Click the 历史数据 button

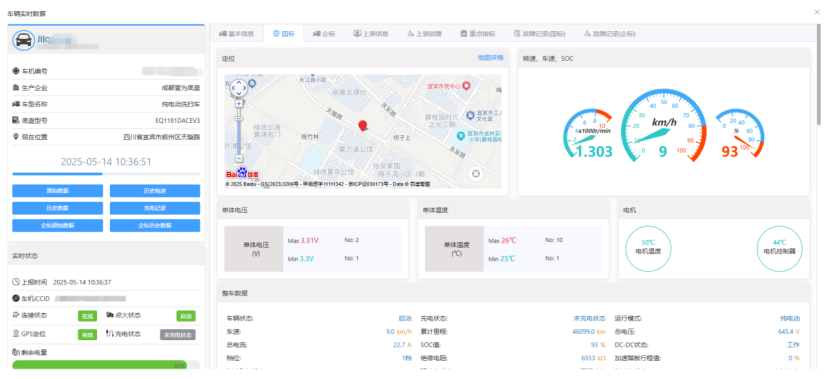pos(57,208)
